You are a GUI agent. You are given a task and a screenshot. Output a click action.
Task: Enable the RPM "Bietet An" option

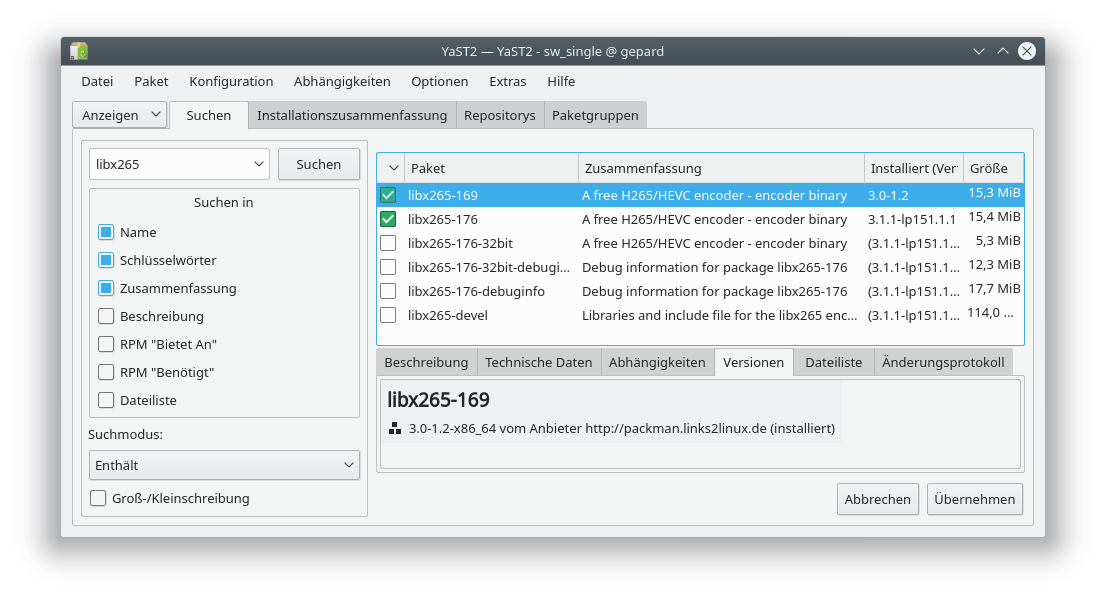pyautogui.click(x=106, y=344)
